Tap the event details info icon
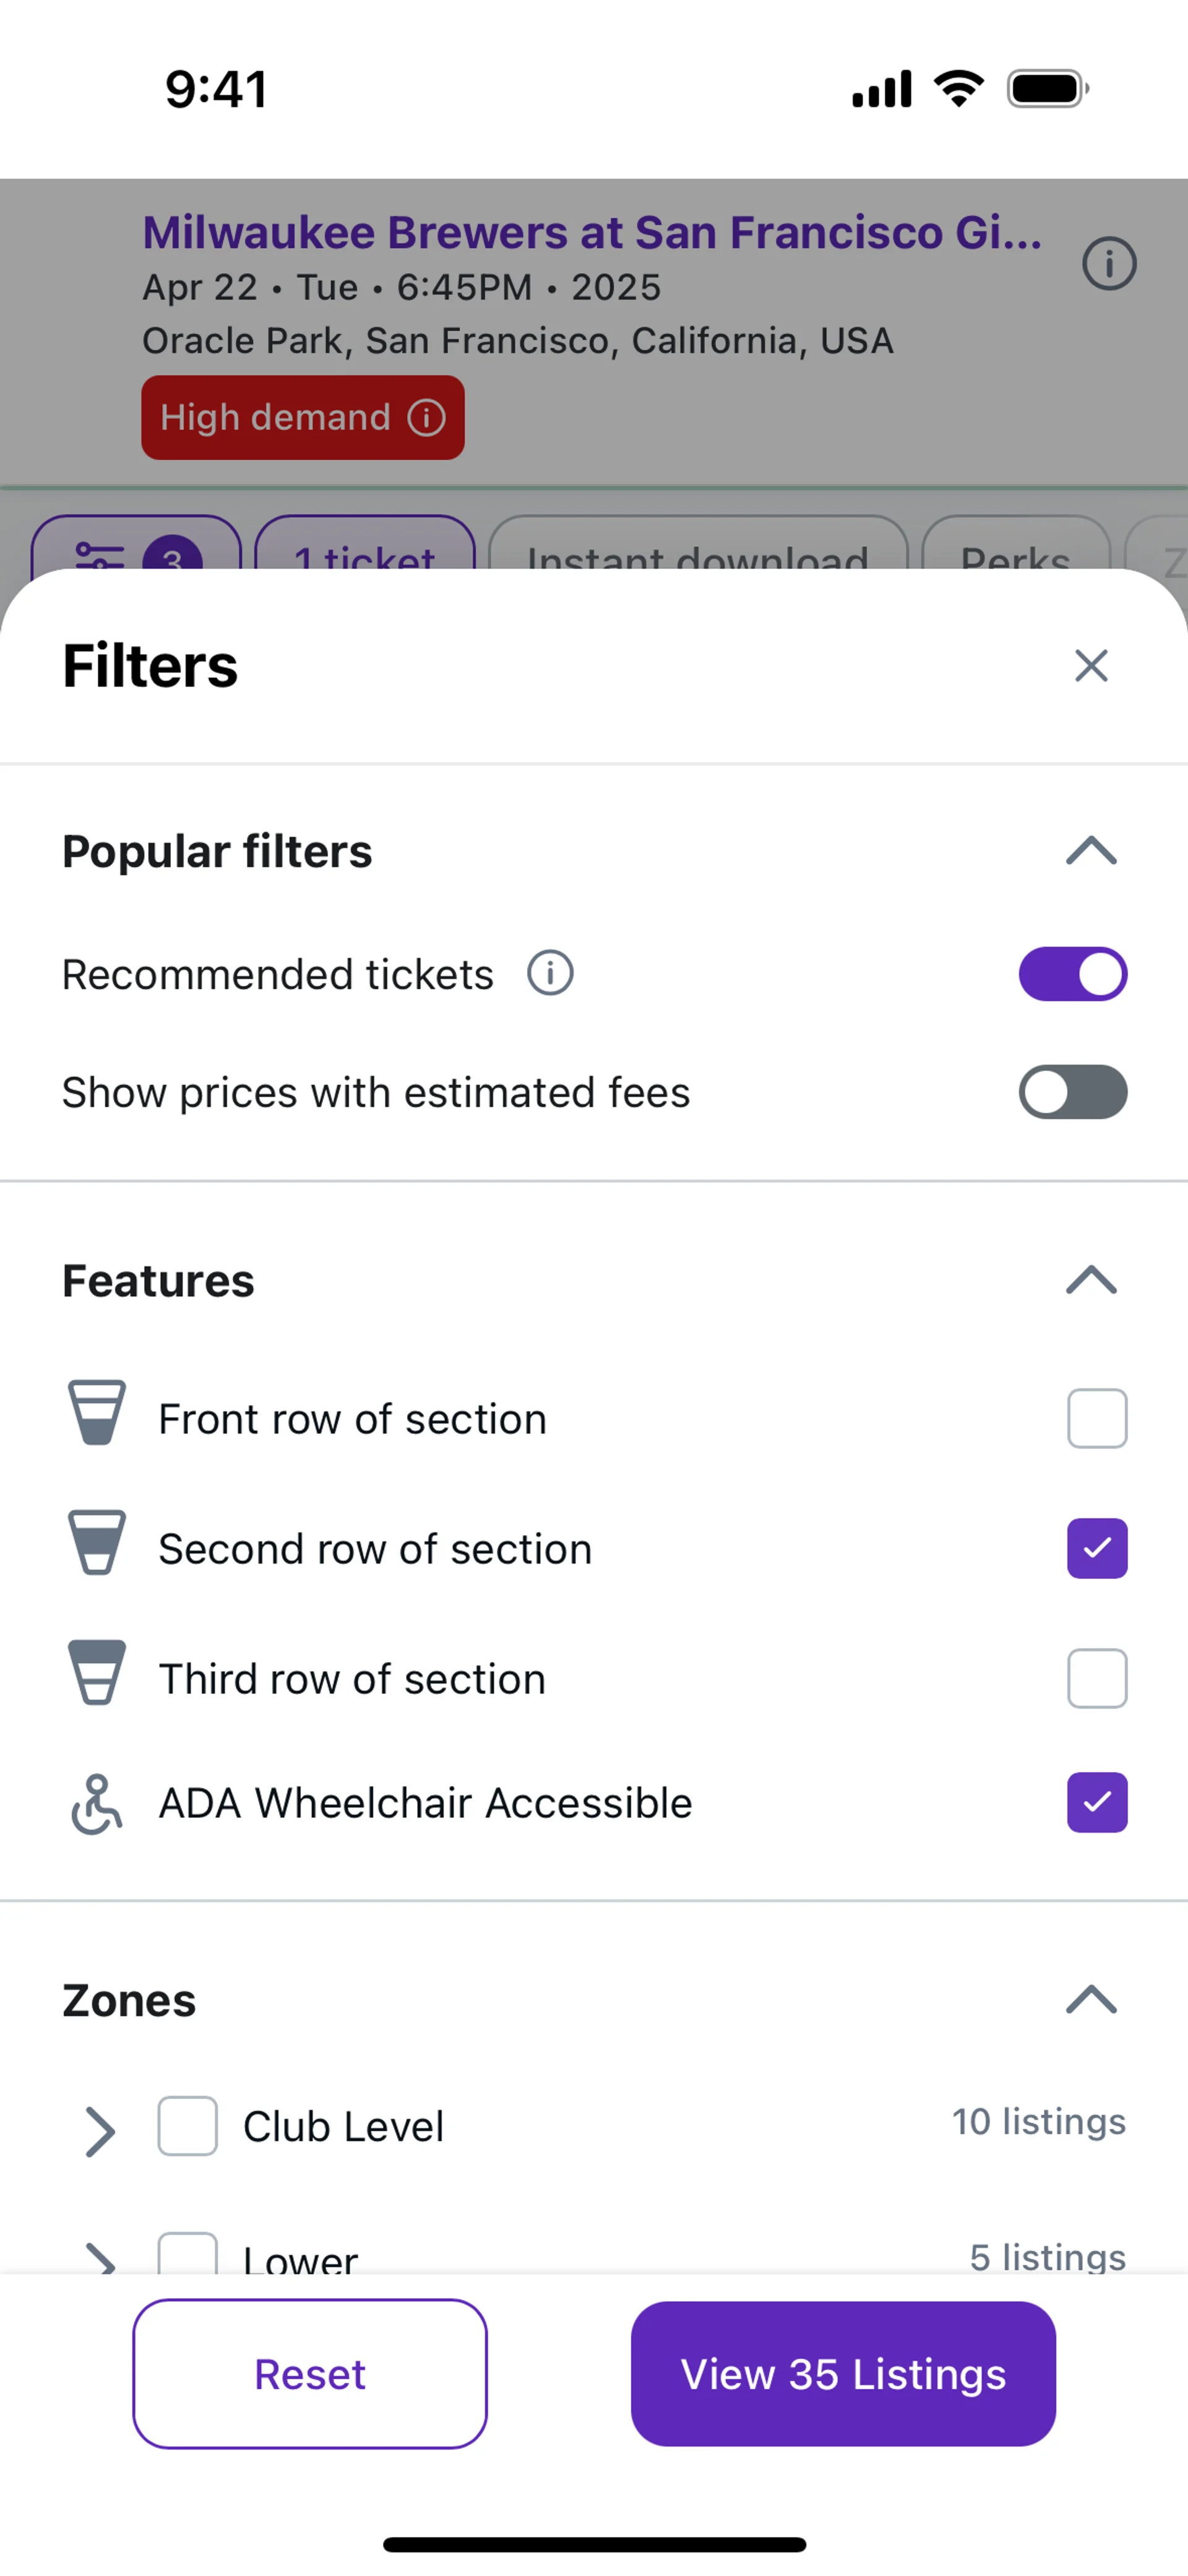1188x2576 pixels. click(x=1109, y=265)
